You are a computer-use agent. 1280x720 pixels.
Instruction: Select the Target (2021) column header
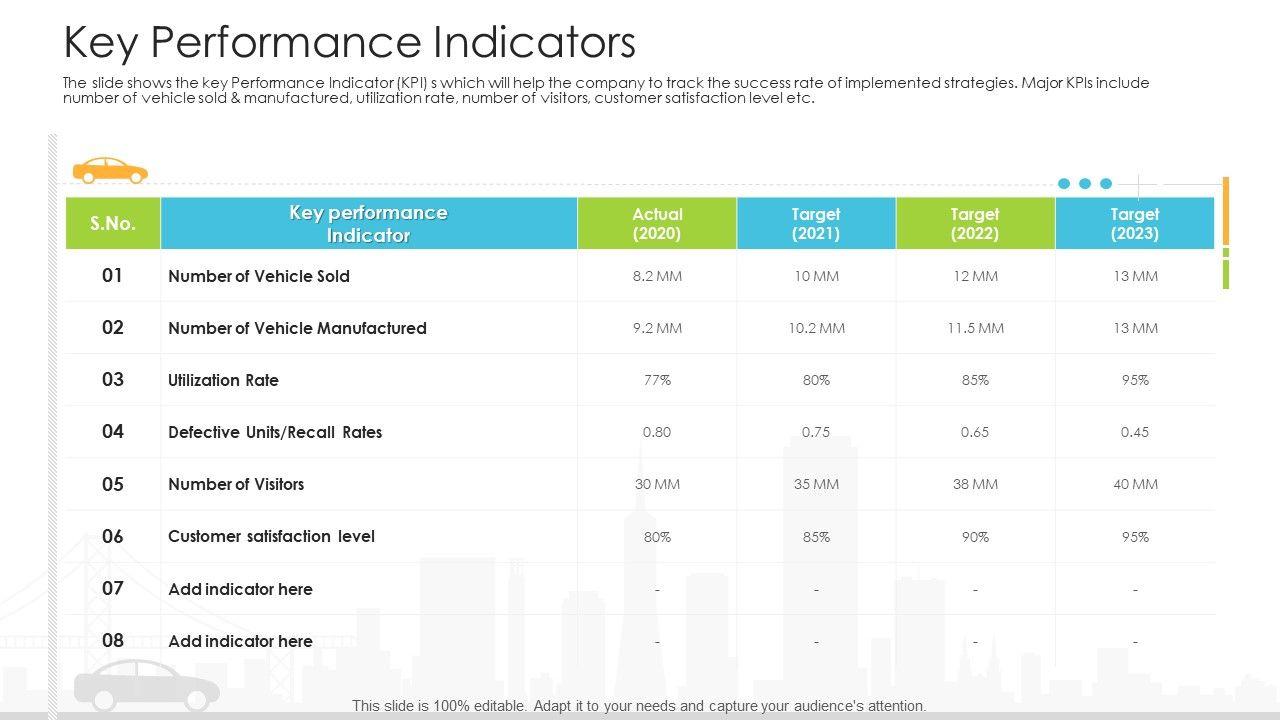point(816,223)
